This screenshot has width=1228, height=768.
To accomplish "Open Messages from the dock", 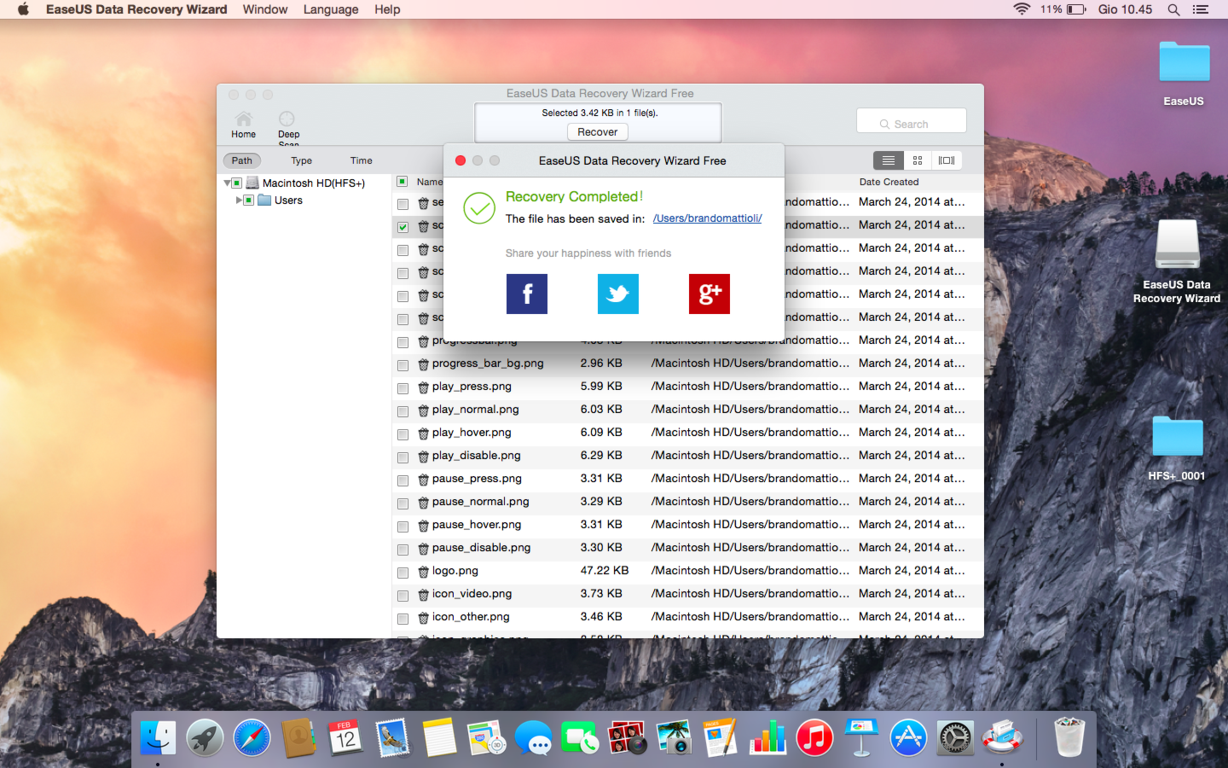I will coord(533,739).
